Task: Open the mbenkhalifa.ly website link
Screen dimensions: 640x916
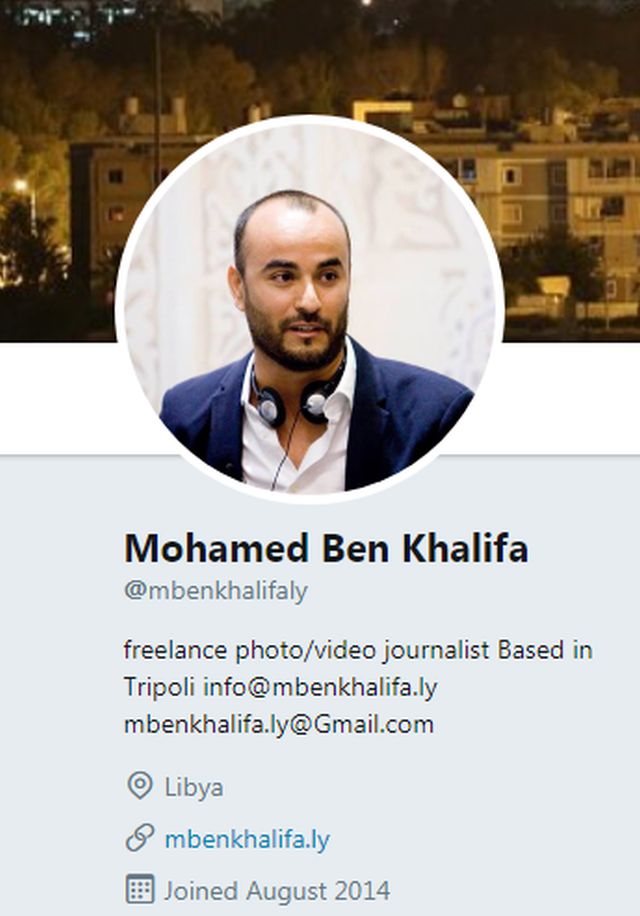Action: 247,839
